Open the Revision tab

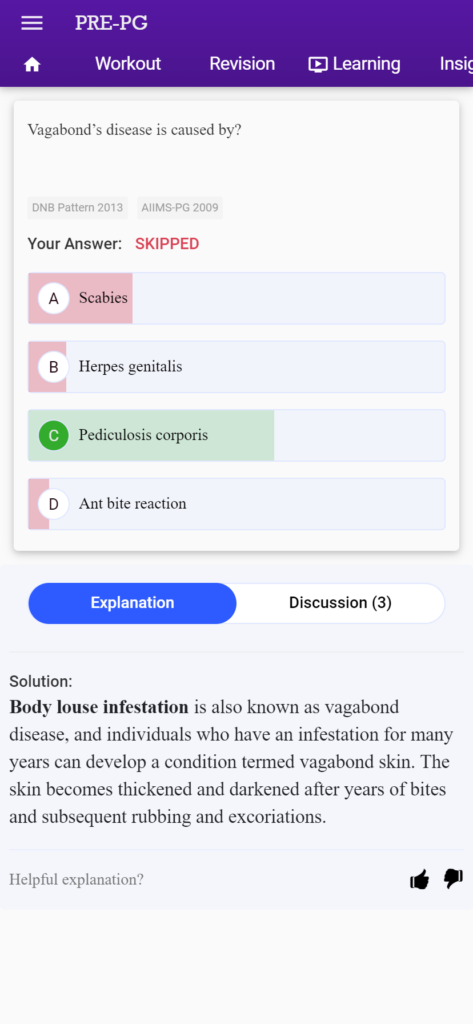pyautogui.click(x=242, y=64)
